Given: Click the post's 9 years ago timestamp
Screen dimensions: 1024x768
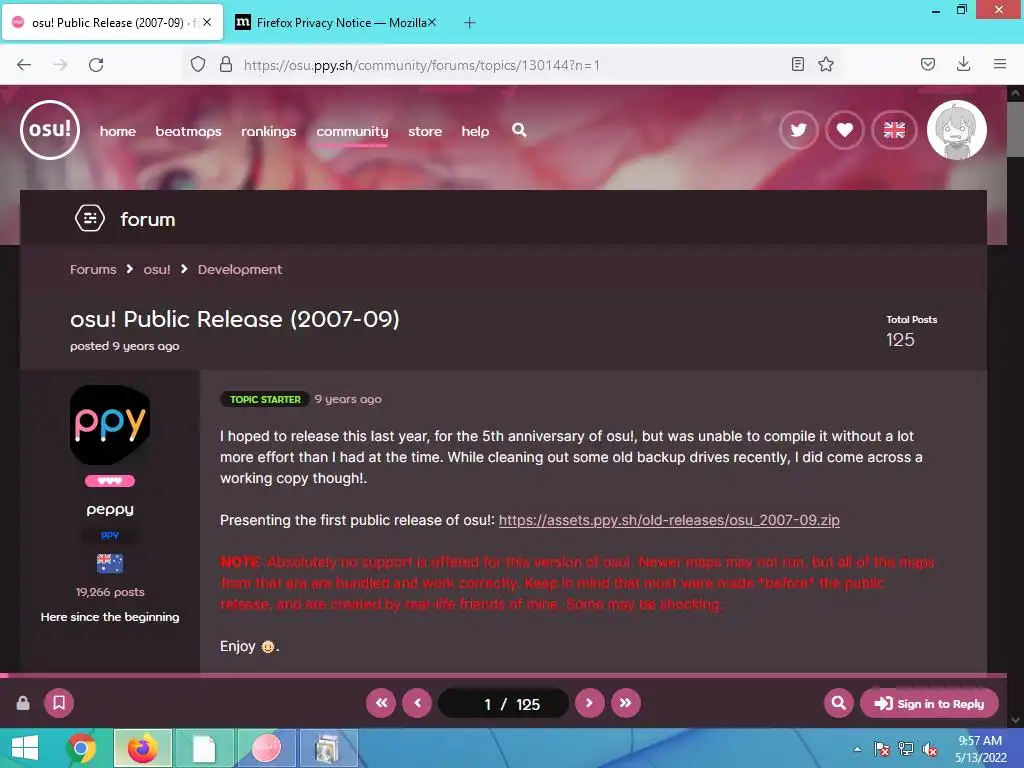Looking at the screenshot, I should [x=348, y=399].
